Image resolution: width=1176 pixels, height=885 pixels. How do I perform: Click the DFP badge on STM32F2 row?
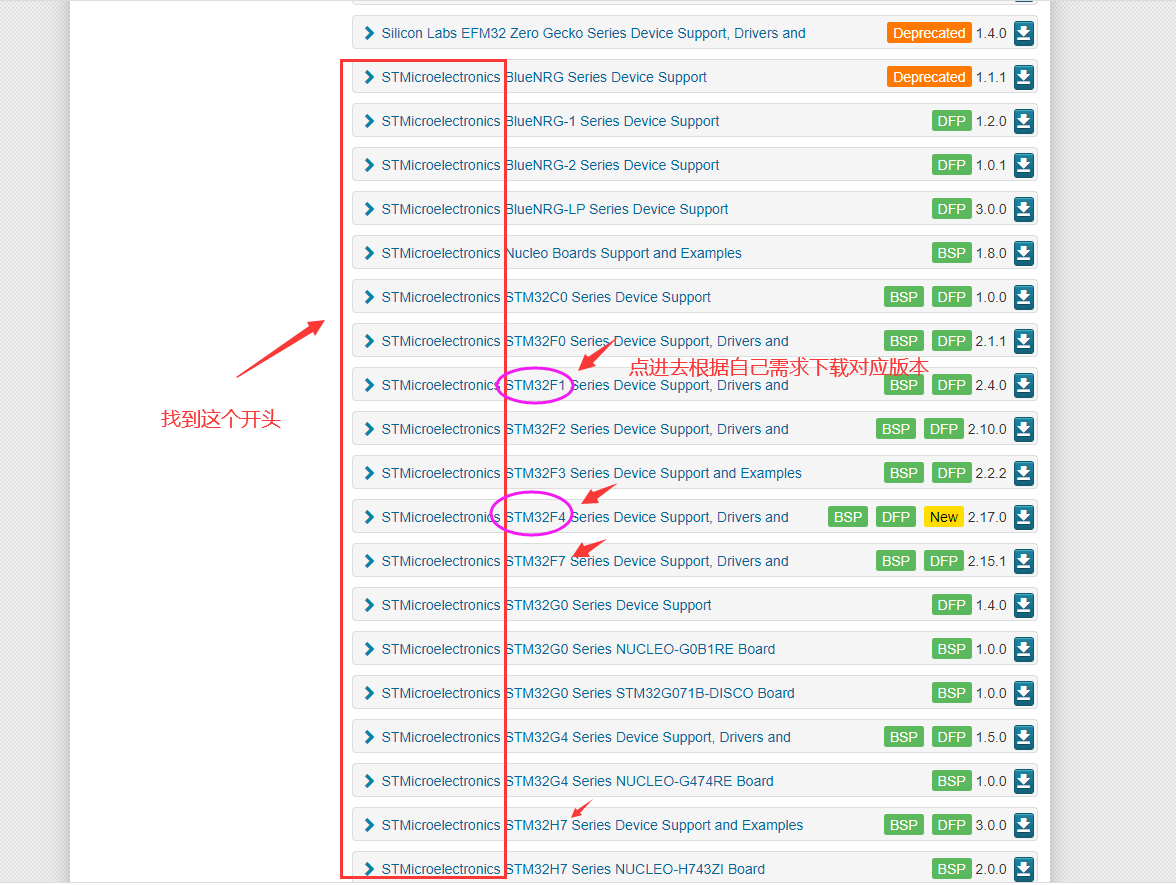(944, 429)
